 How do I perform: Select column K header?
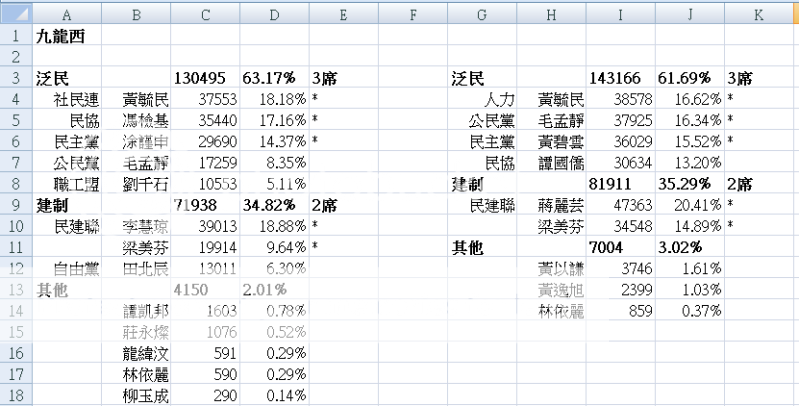click(760, 14)
